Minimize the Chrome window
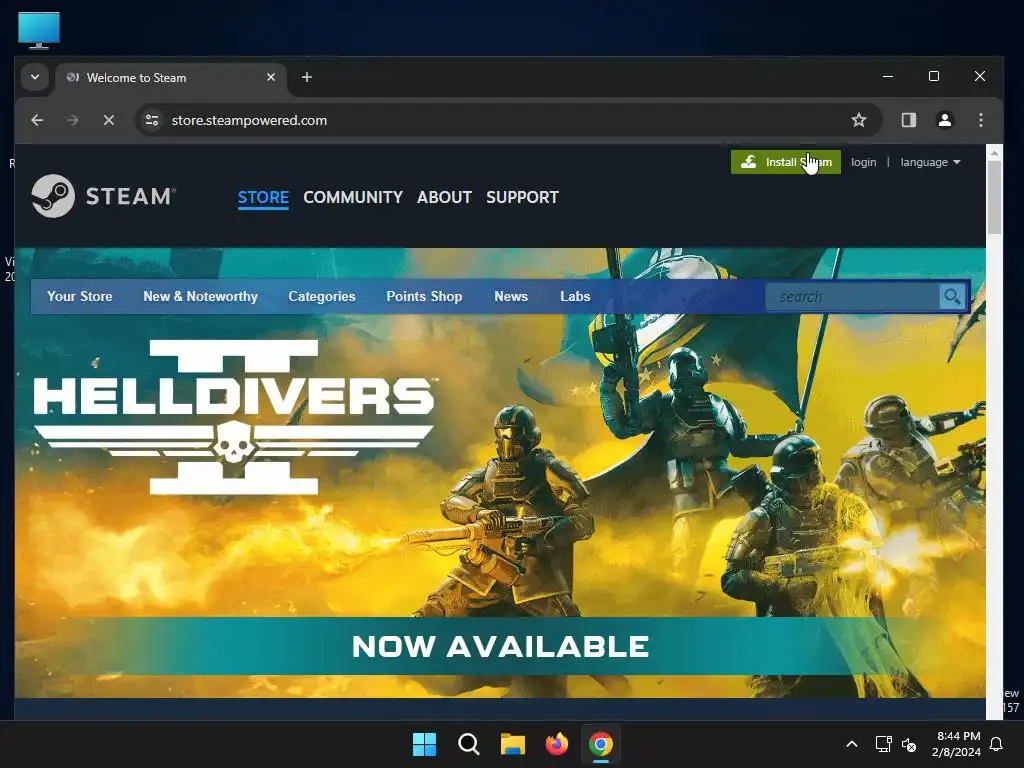The width and height of the screenshot is (1024, 768). click(888, 76)
